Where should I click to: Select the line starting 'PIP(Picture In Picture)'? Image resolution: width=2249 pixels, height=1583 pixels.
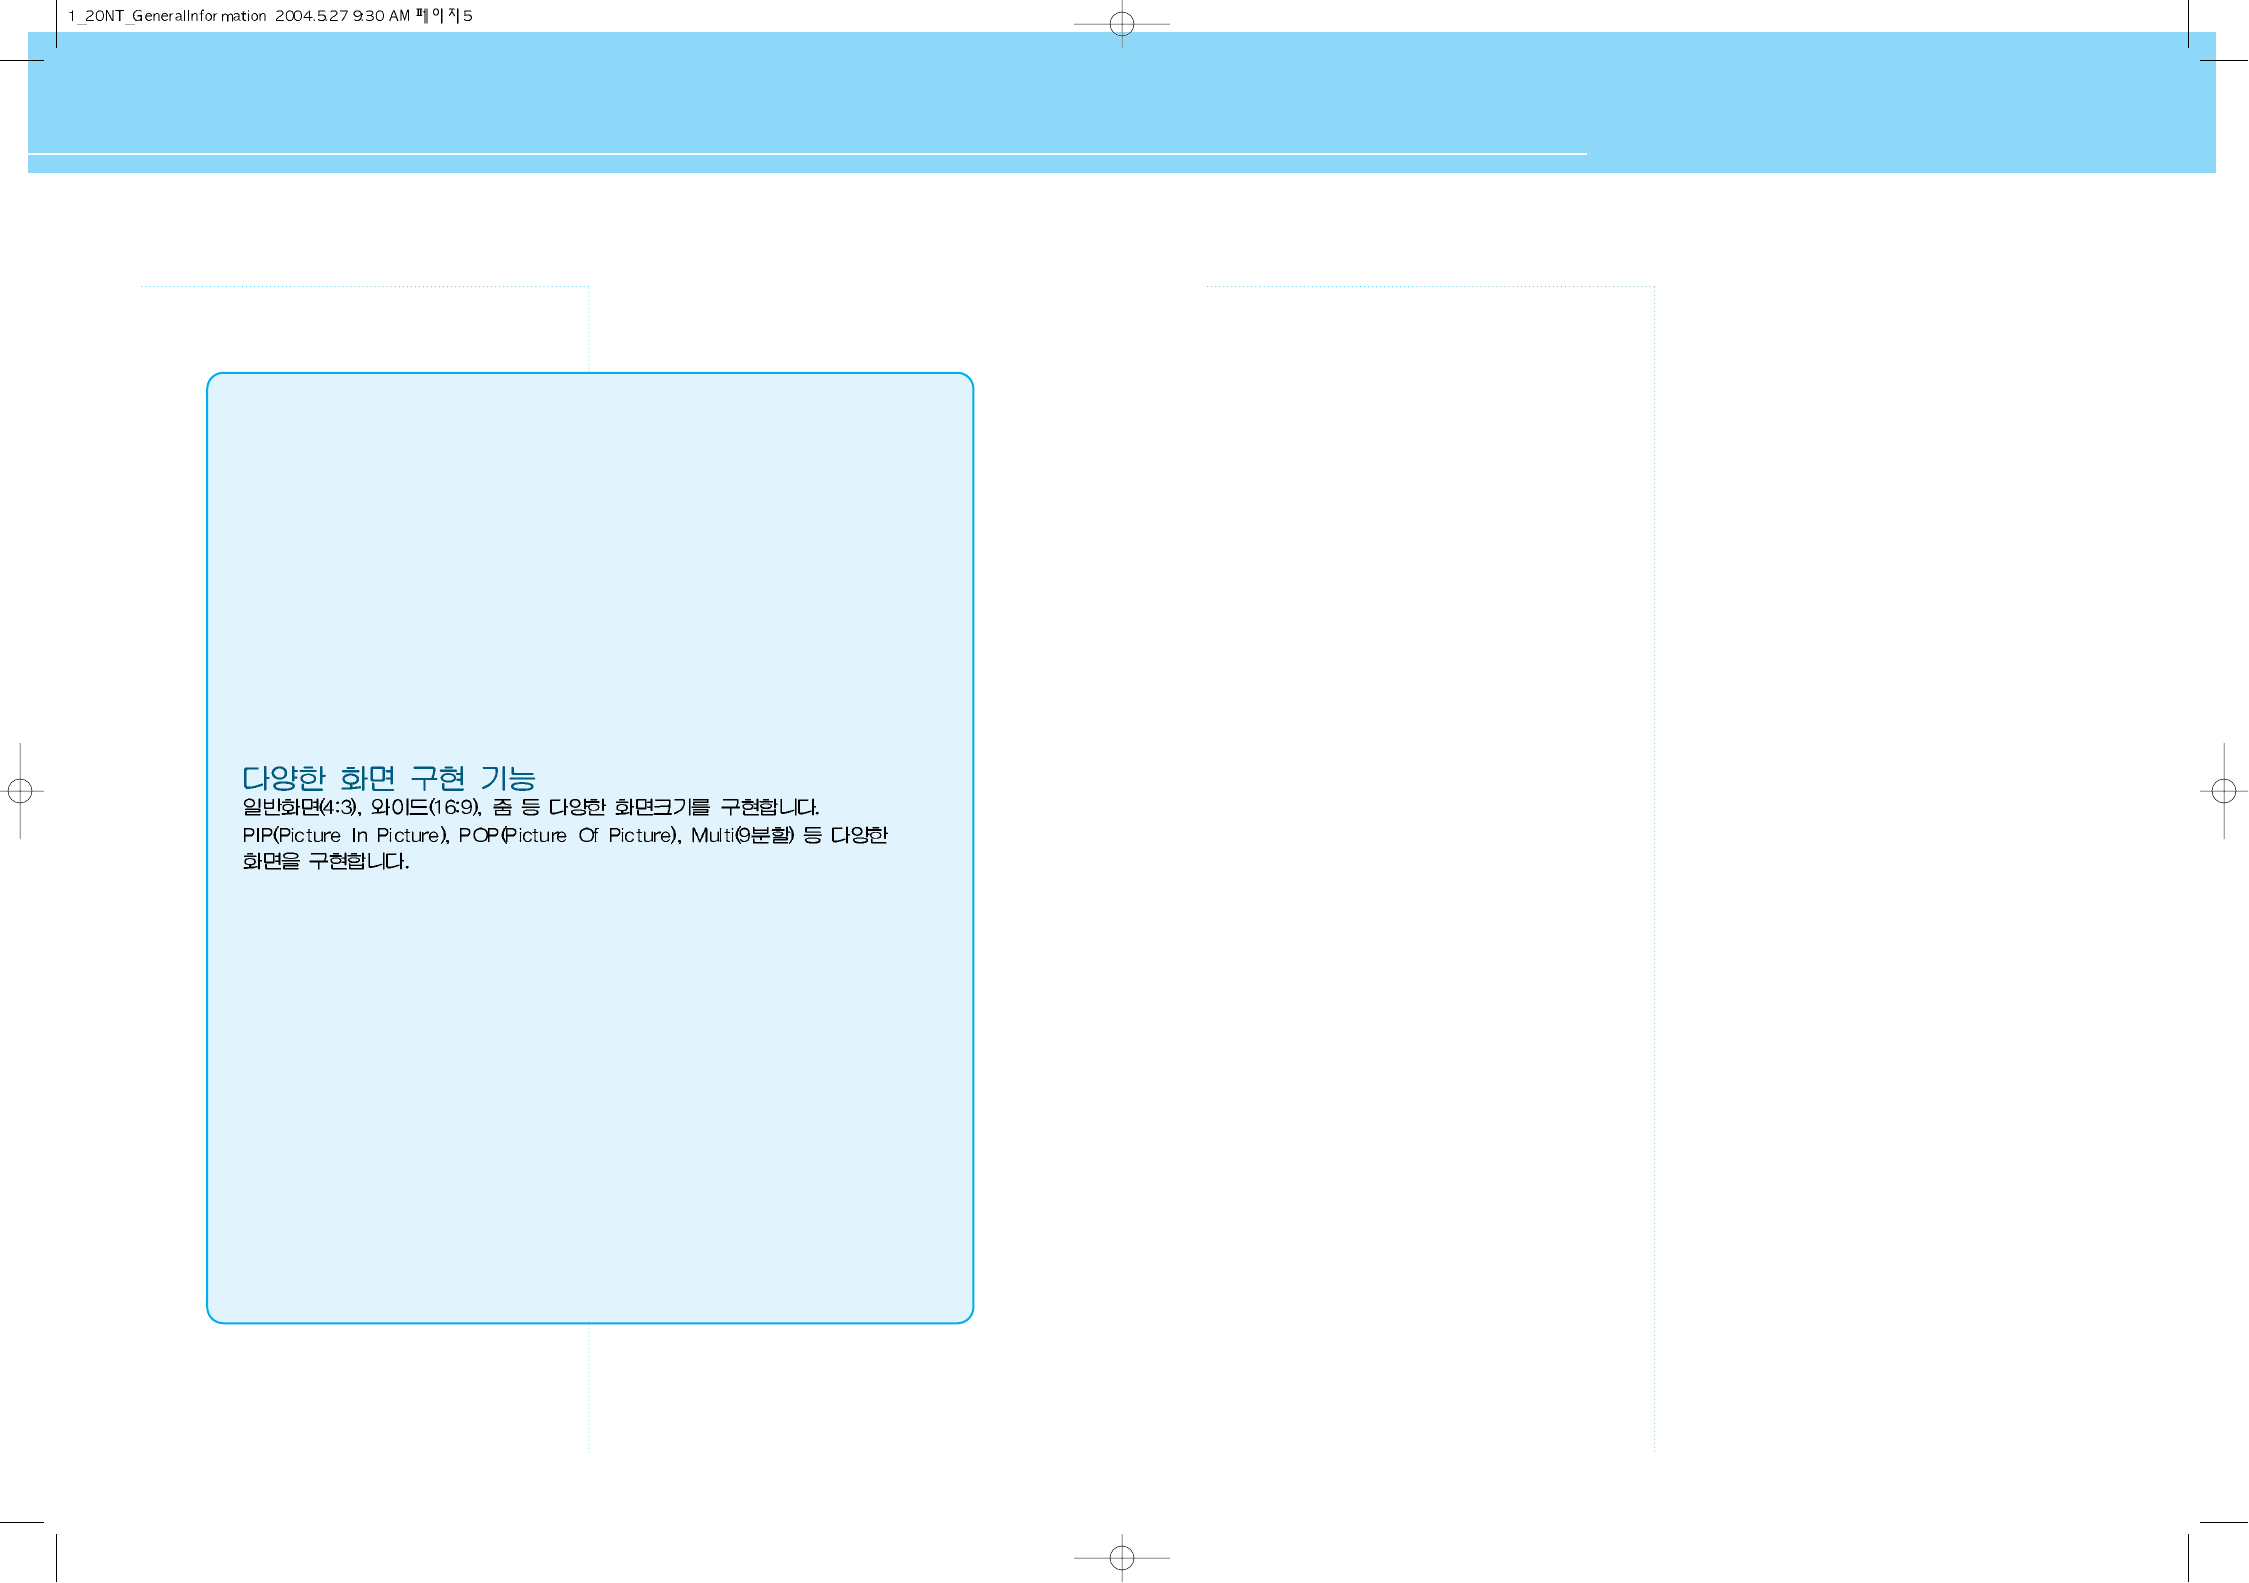pos(565,835)
